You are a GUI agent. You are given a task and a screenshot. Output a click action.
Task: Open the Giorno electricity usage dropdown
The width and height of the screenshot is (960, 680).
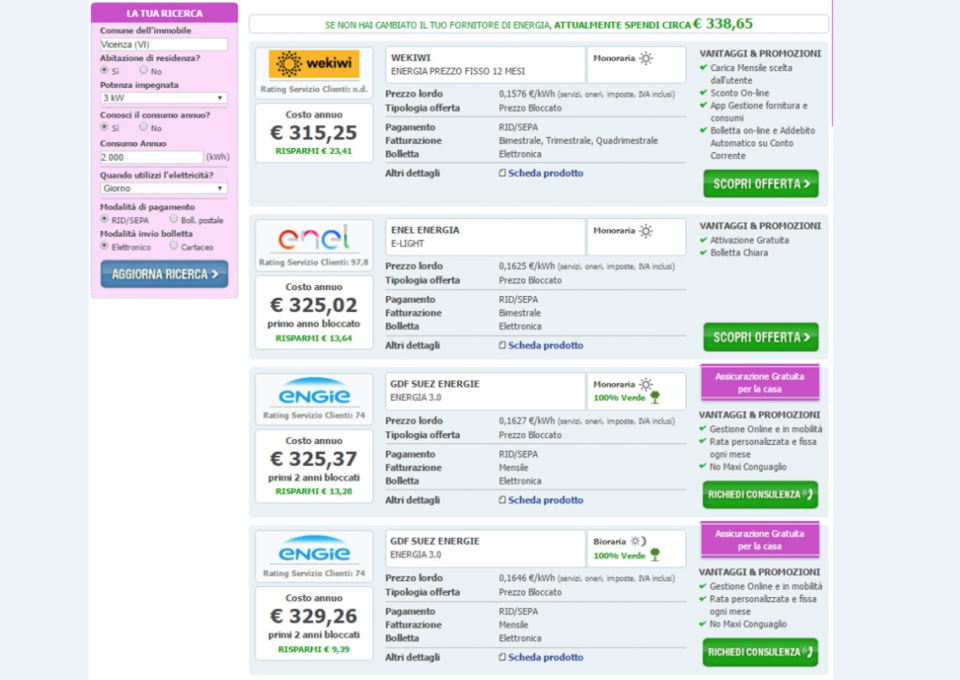163,189
